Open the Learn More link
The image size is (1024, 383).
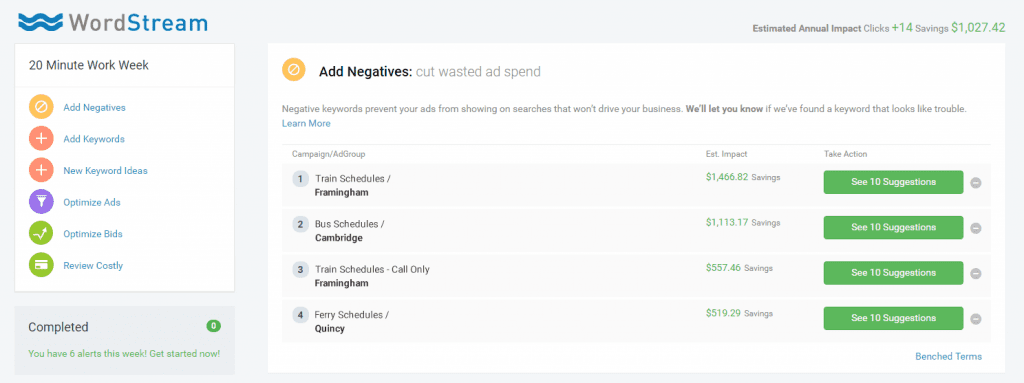pyautogui.click(x=306, y=123)
